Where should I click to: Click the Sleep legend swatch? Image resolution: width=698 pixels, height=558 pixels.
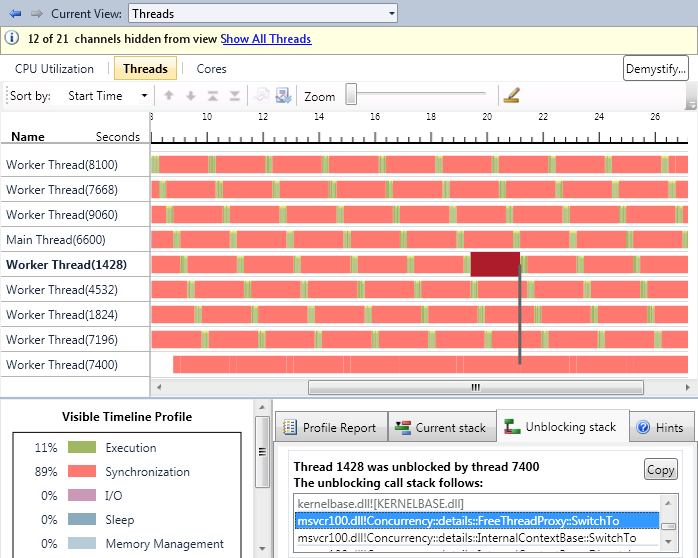click(82, 519)
